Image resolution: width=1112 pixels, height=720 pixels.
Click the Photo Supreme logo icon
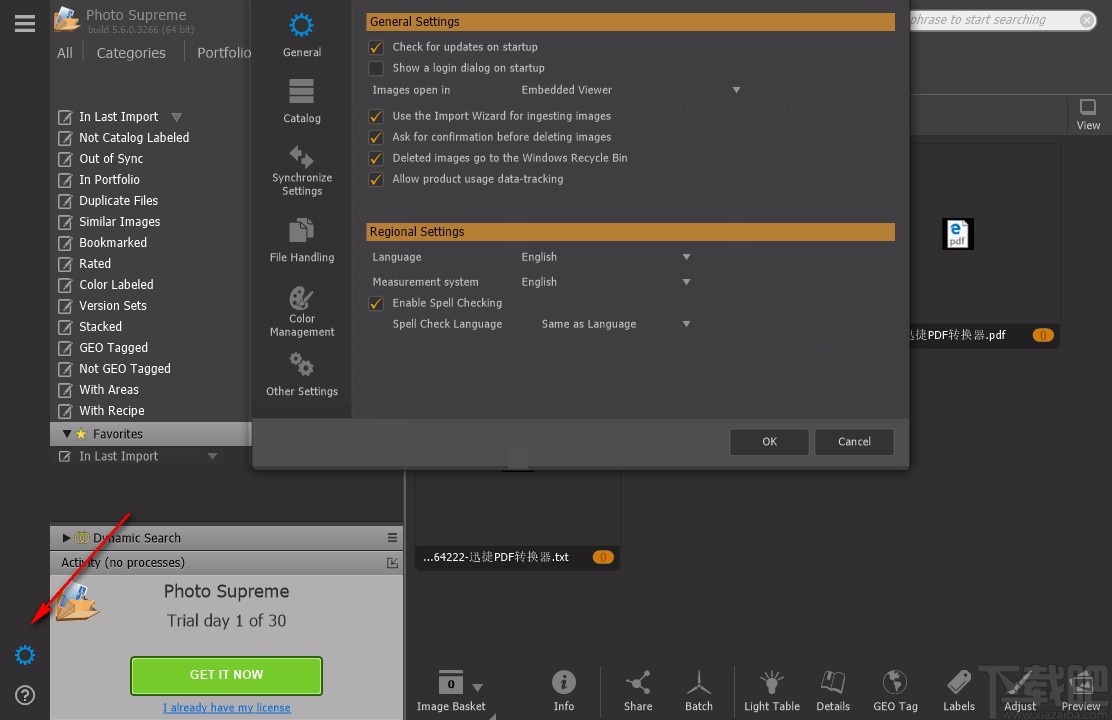click(x=67, y=19)
